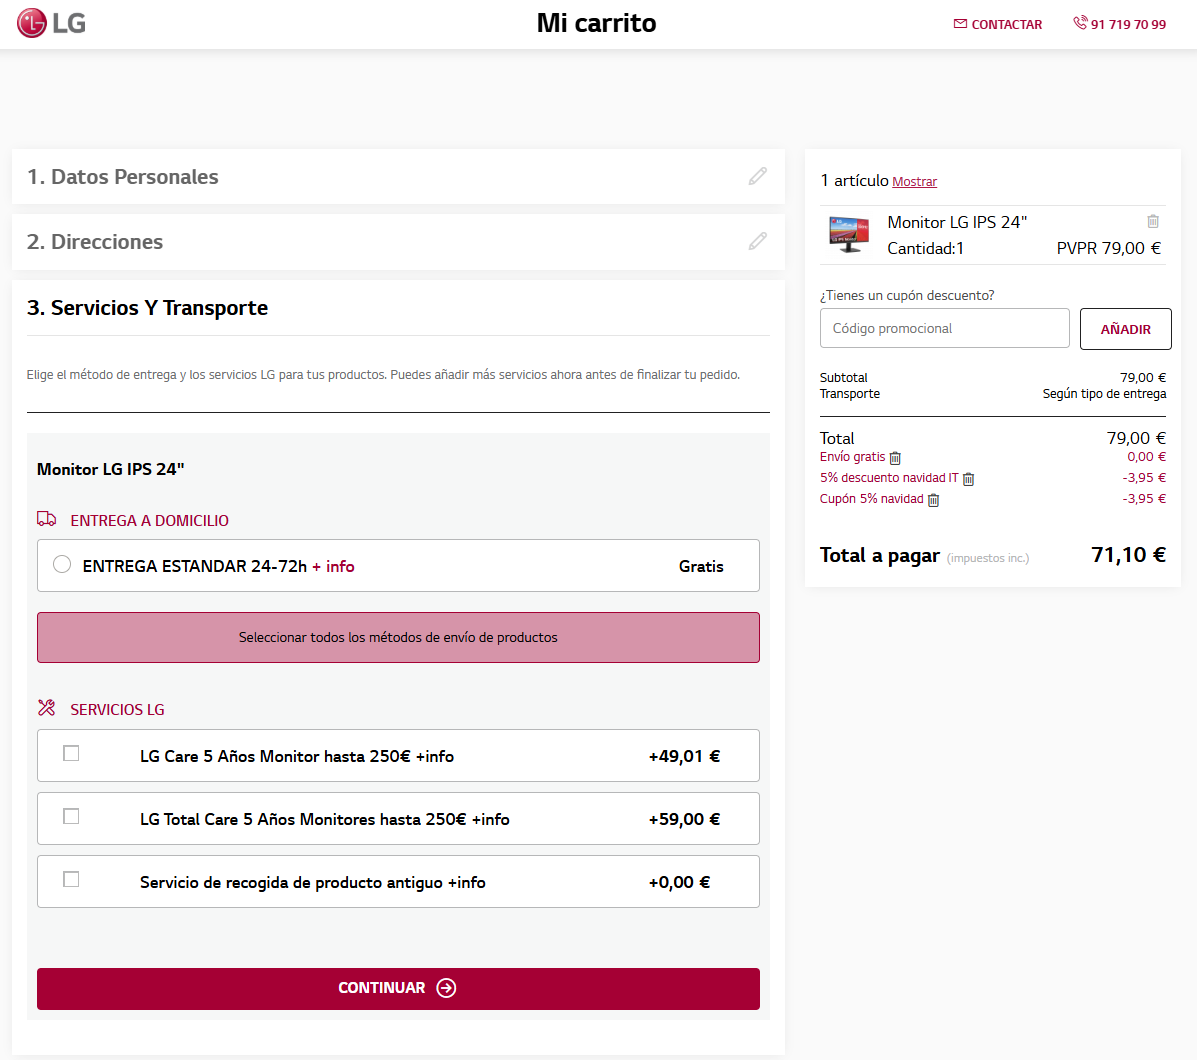This screenshot has height=1060, width=1197.
Task: Open the 3. Servicios Y Transporte heading
Action: click(x=147, y=308)
